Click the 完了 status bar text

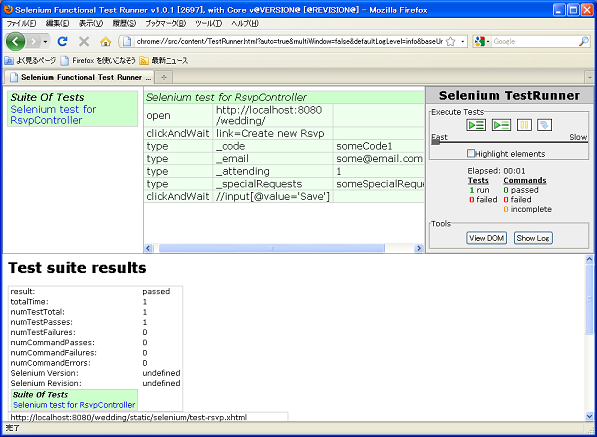pyautogui.click(x=13, y=428)
